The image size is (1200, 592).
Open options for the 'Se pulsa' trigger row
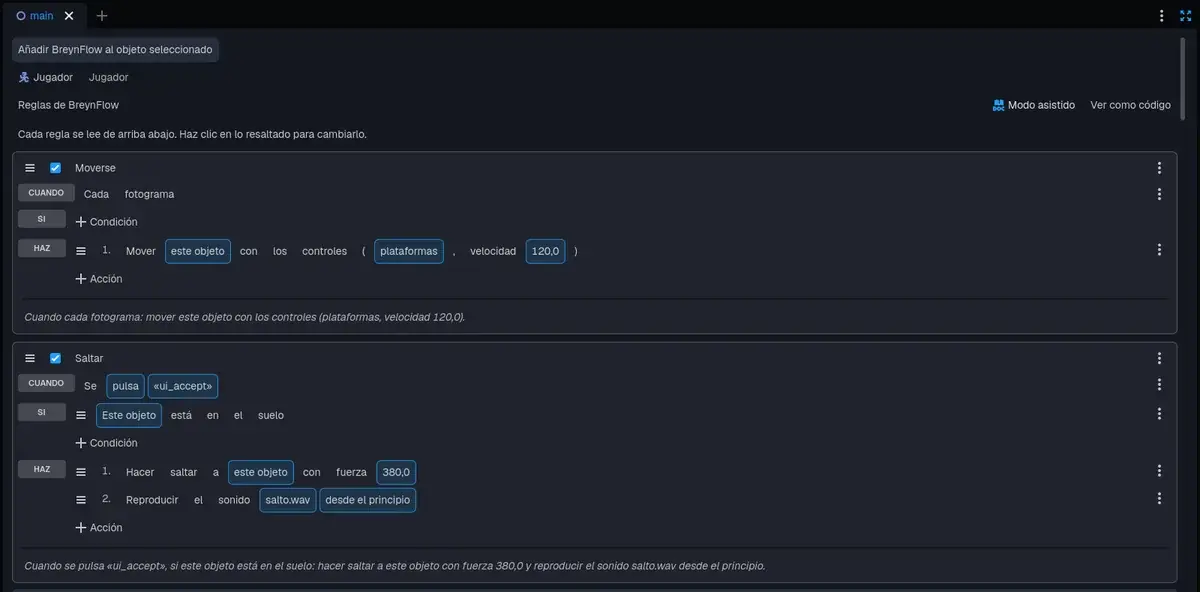(x=1159, y=384)
